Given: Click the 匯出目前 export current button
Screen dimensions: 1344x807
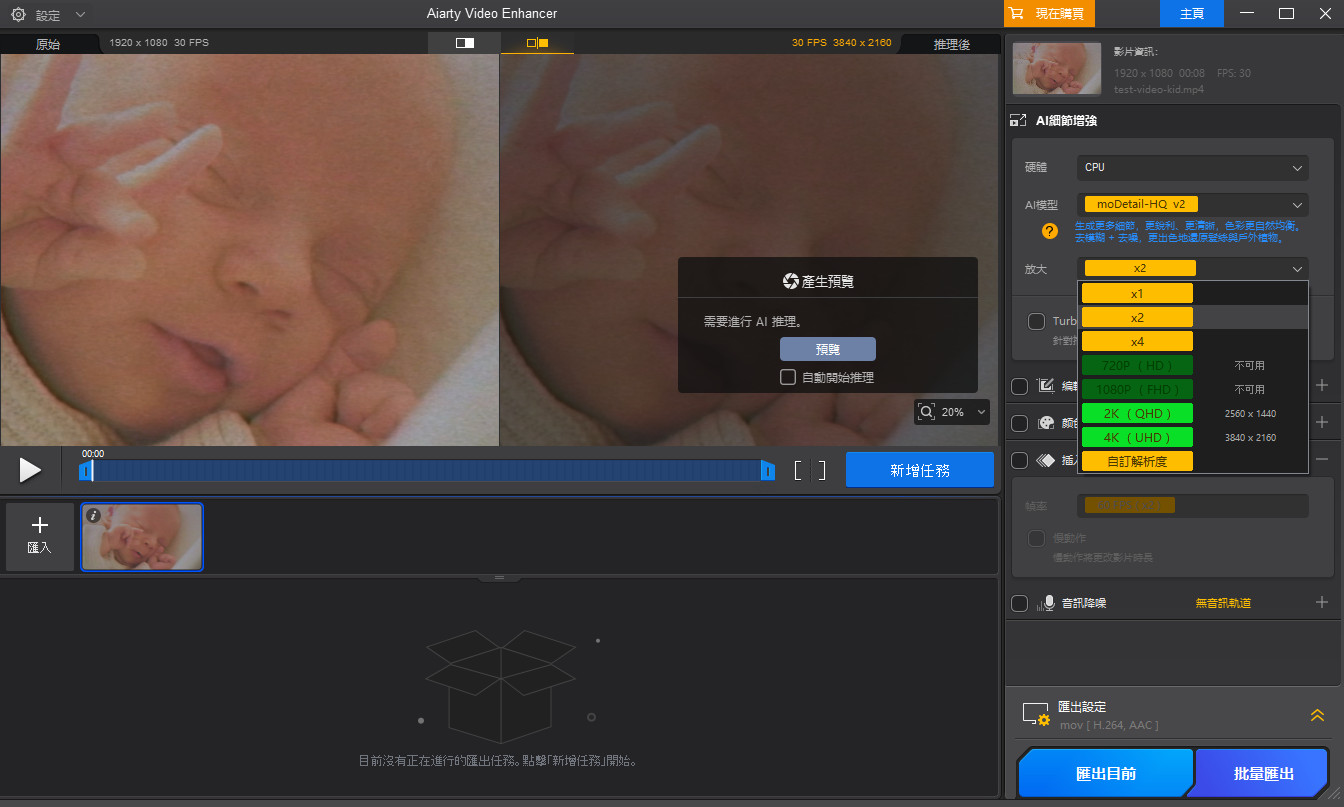Looking at the screenshot, I should [x=1106, y=774].
